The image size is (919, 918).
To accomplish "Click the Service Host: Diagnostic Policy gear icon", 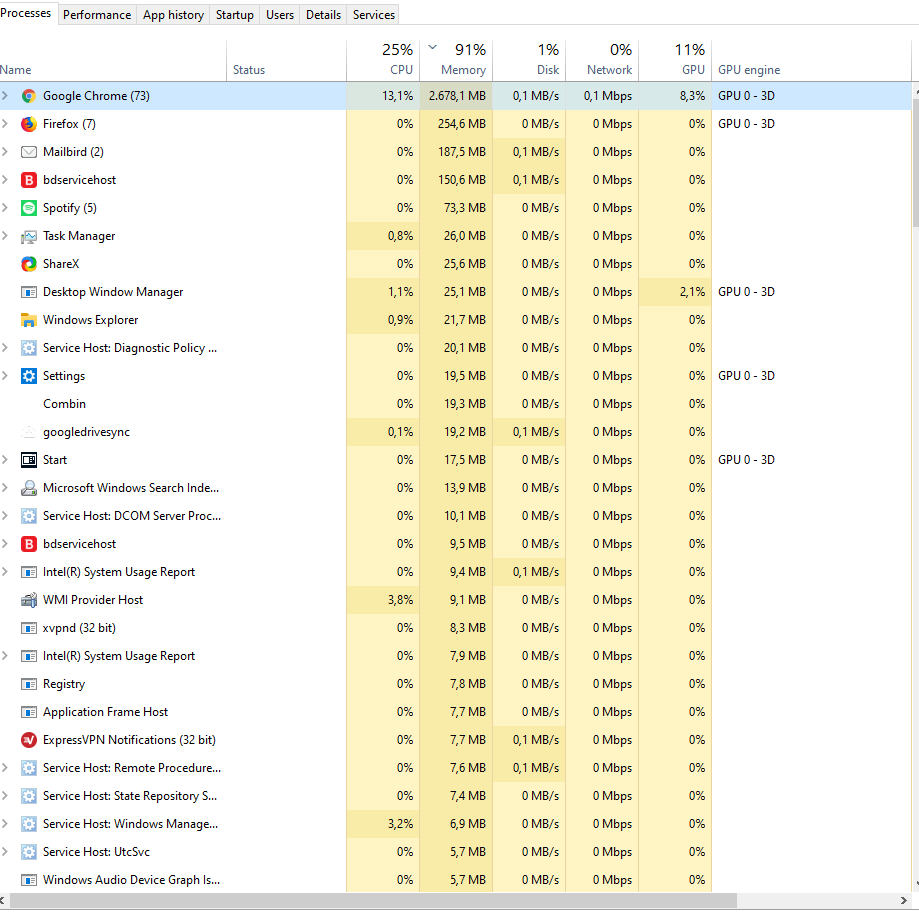I will coord(28,348).
